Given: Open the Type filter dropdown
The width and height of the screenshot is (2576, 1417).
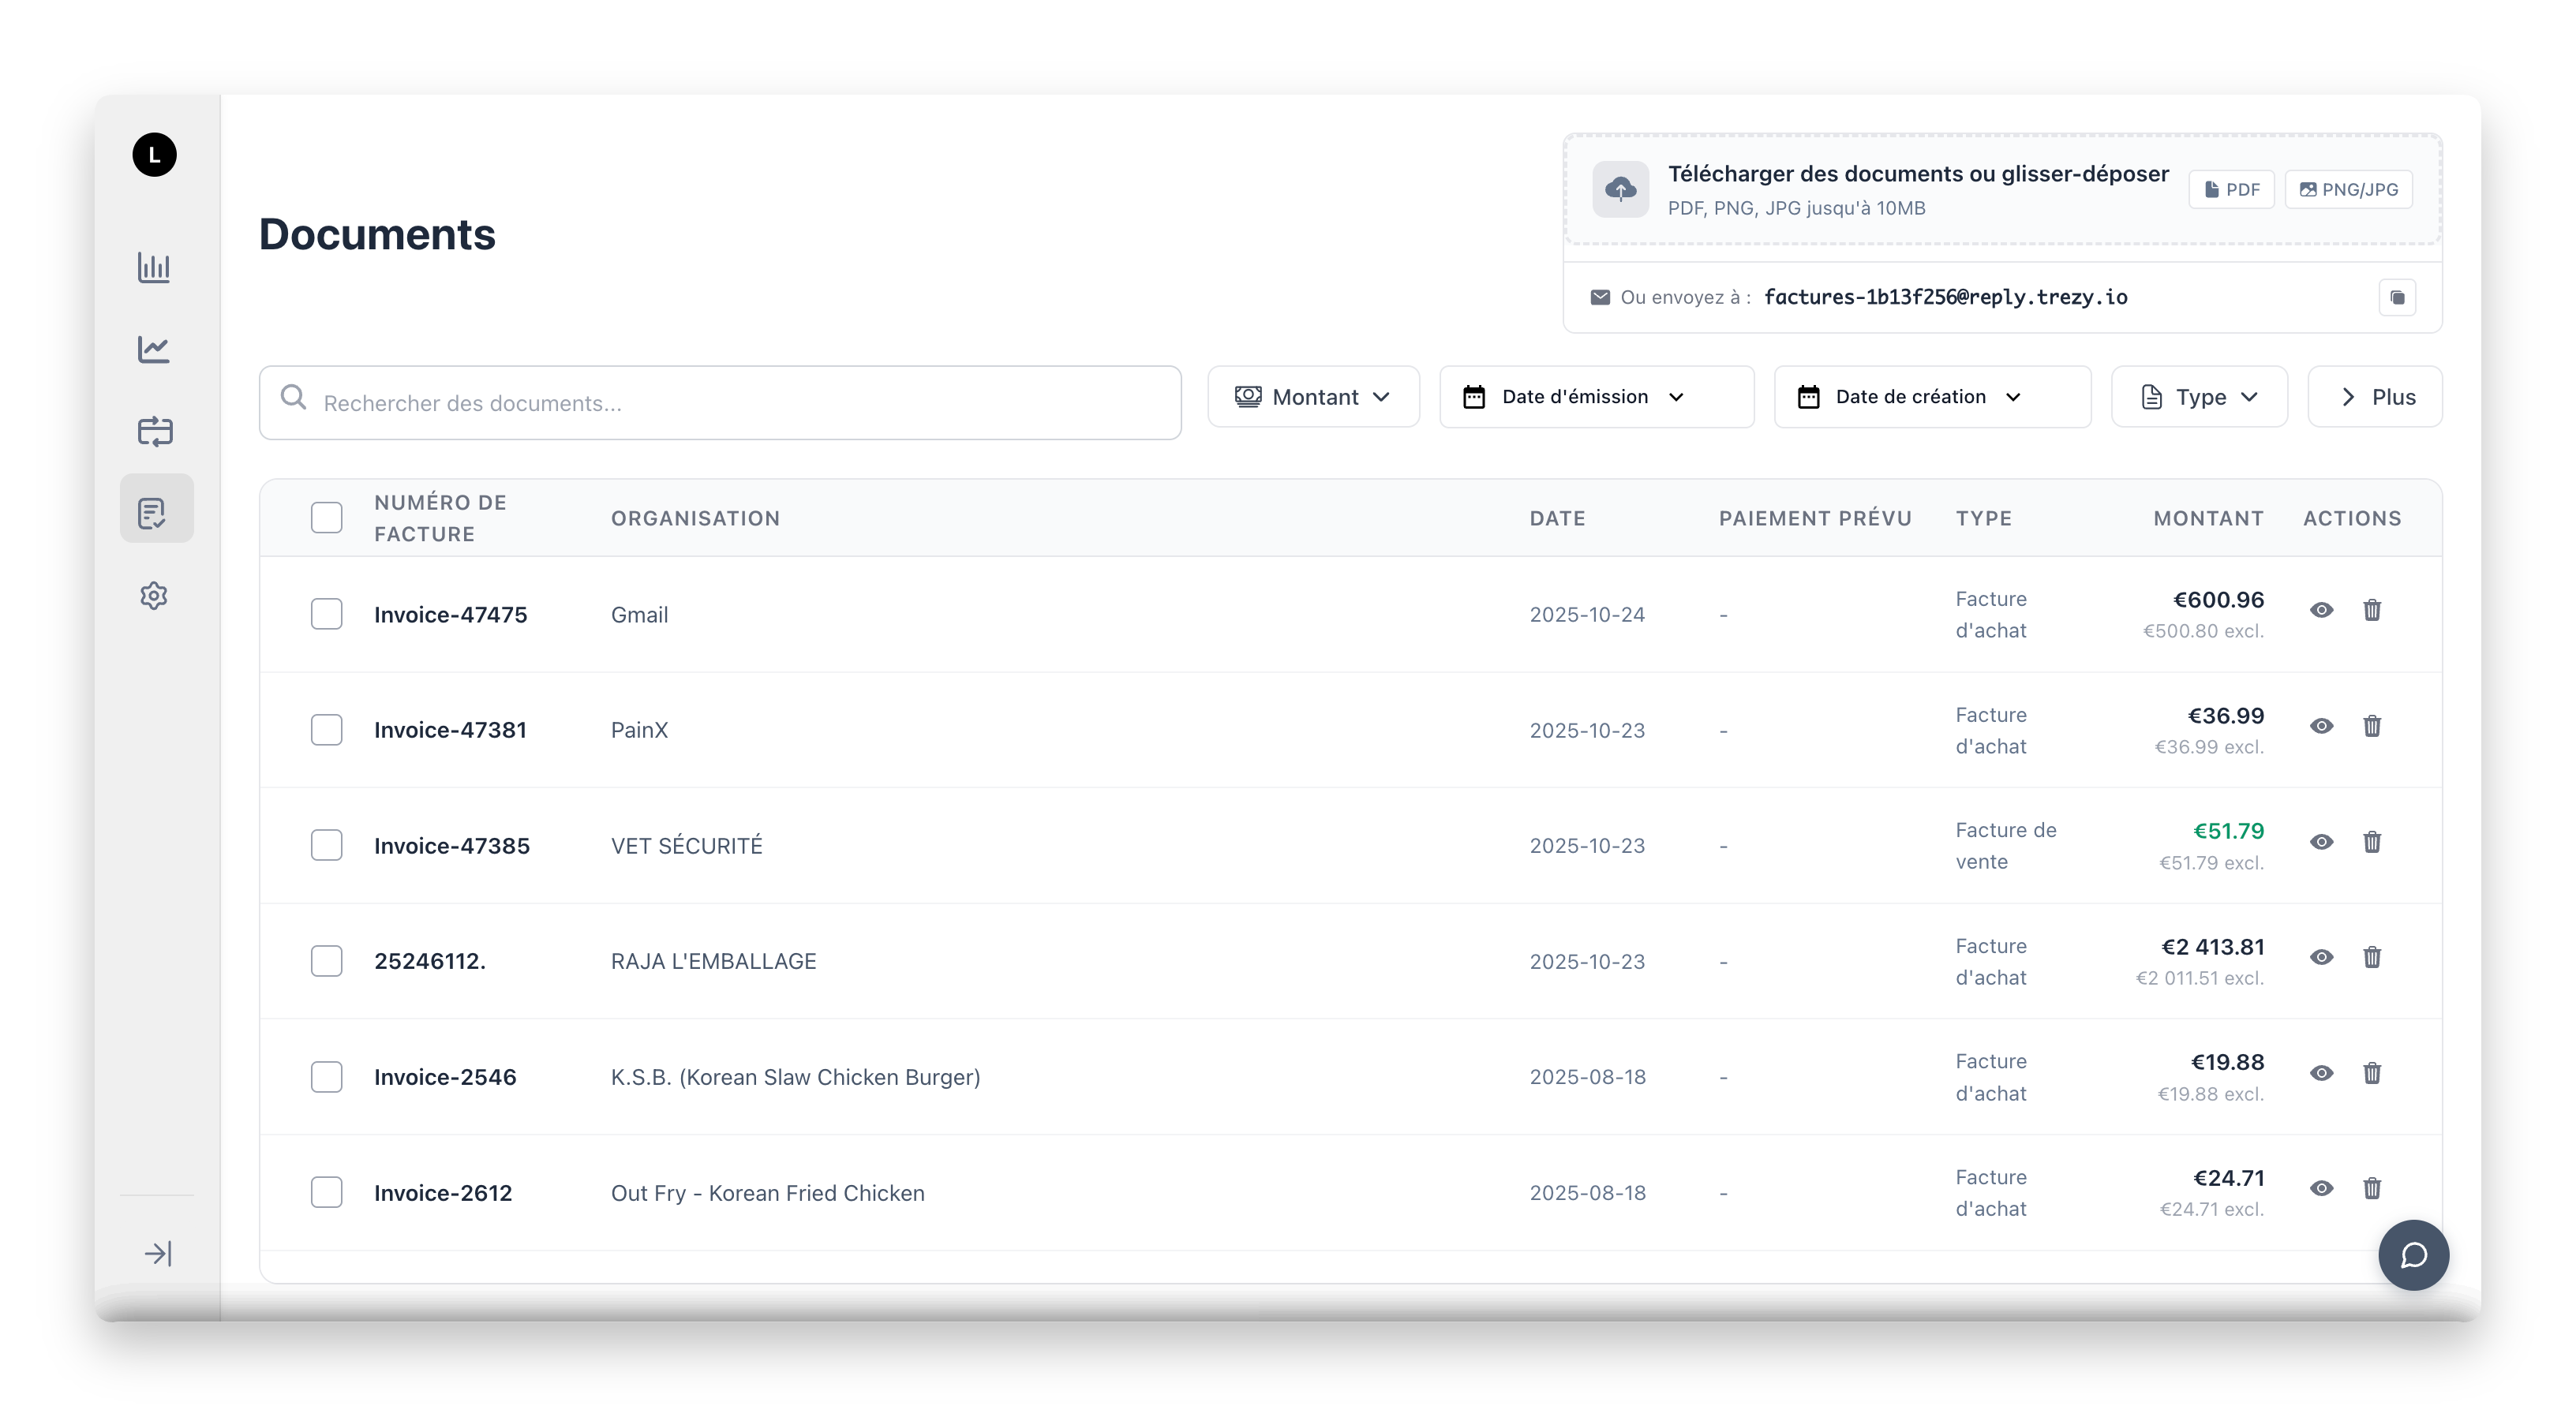Looking at the screenshot, I should [x=2198, y=397].
